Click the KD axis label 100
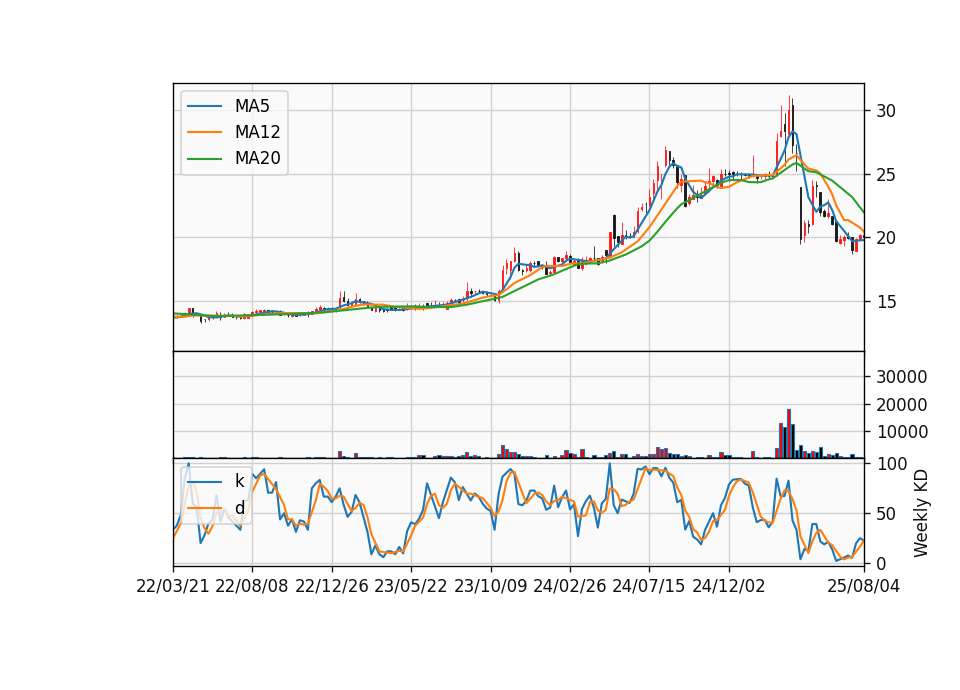 pos(891,464)
